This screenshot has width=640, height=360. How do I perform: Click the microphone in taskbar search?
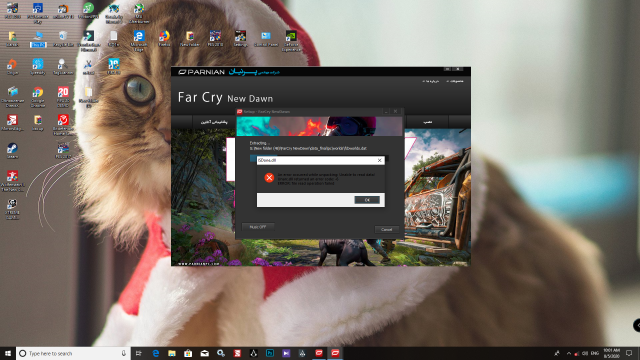tap(124, 353)
